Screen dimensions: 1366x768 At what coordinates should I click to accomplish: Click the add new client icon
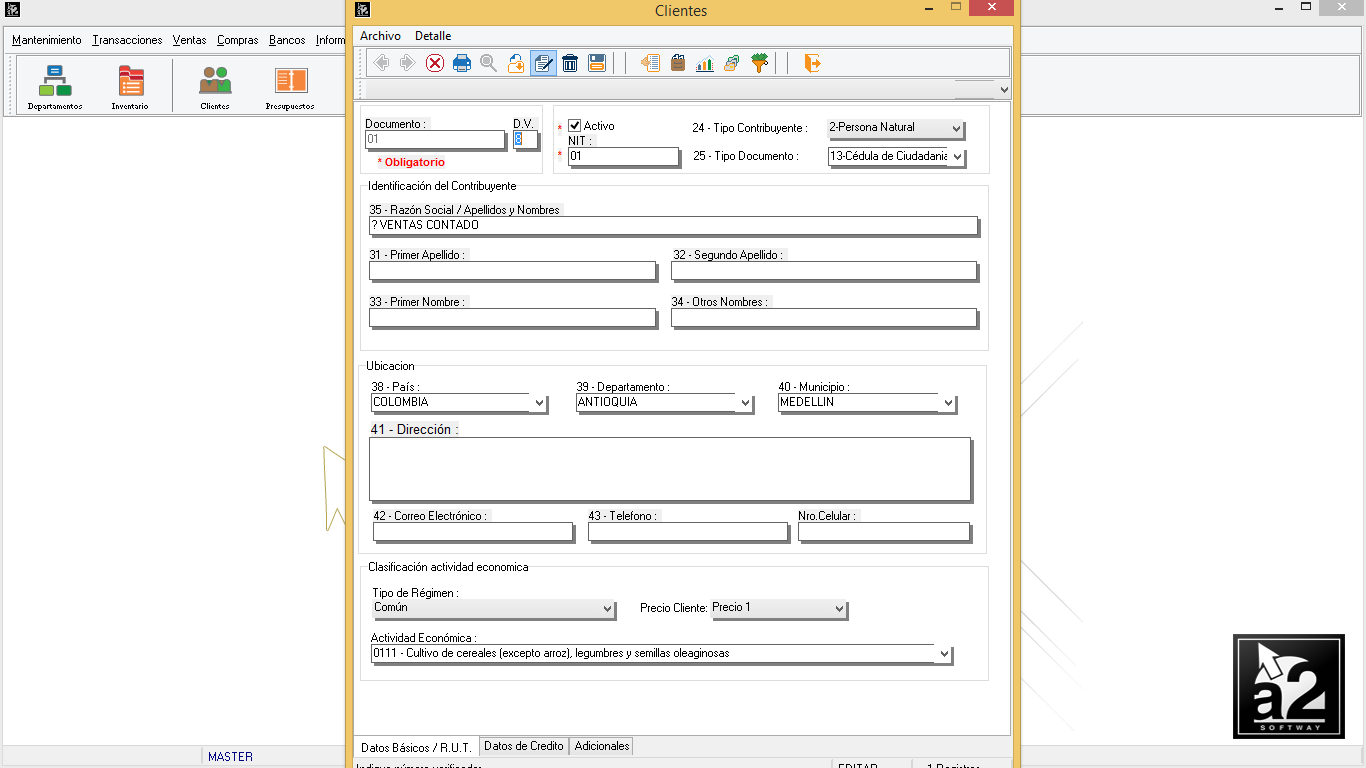click(x=516, y=63)
